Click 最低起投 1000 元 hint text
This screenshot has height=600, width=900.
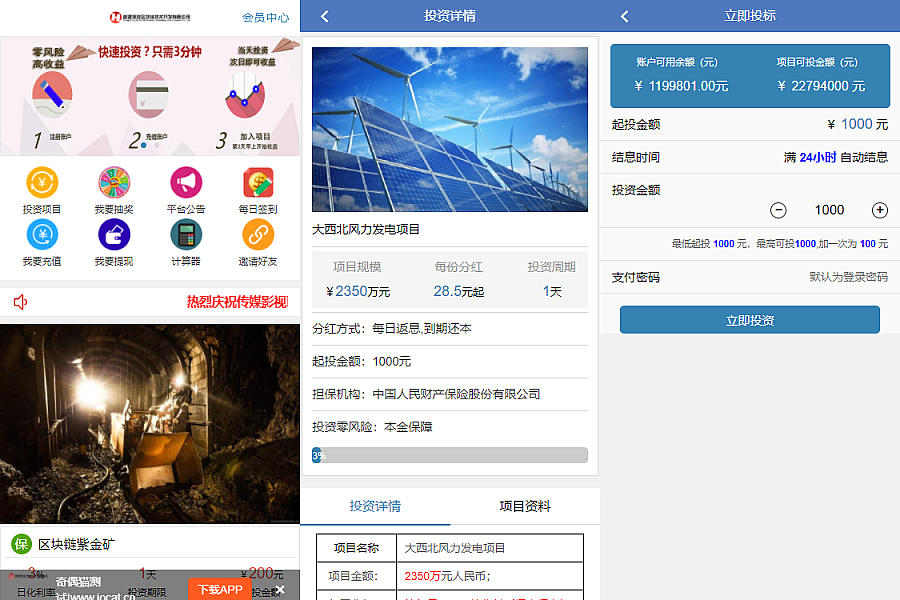[x=779, y=244]
